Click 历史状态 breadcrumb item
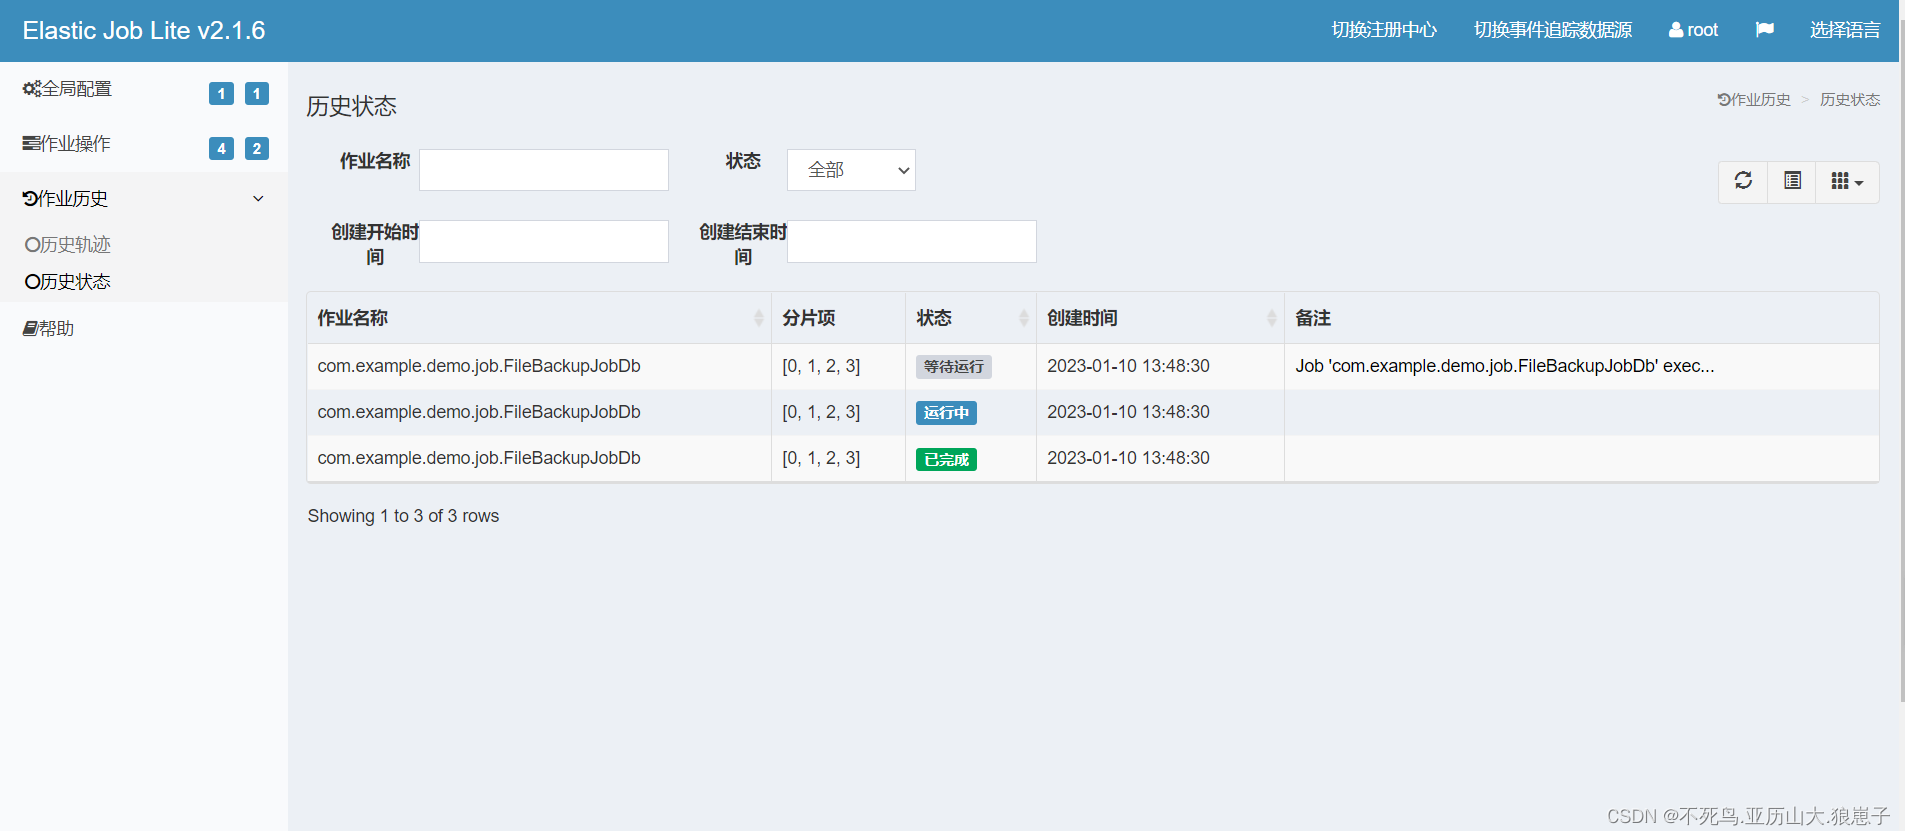 point(1850,100)
